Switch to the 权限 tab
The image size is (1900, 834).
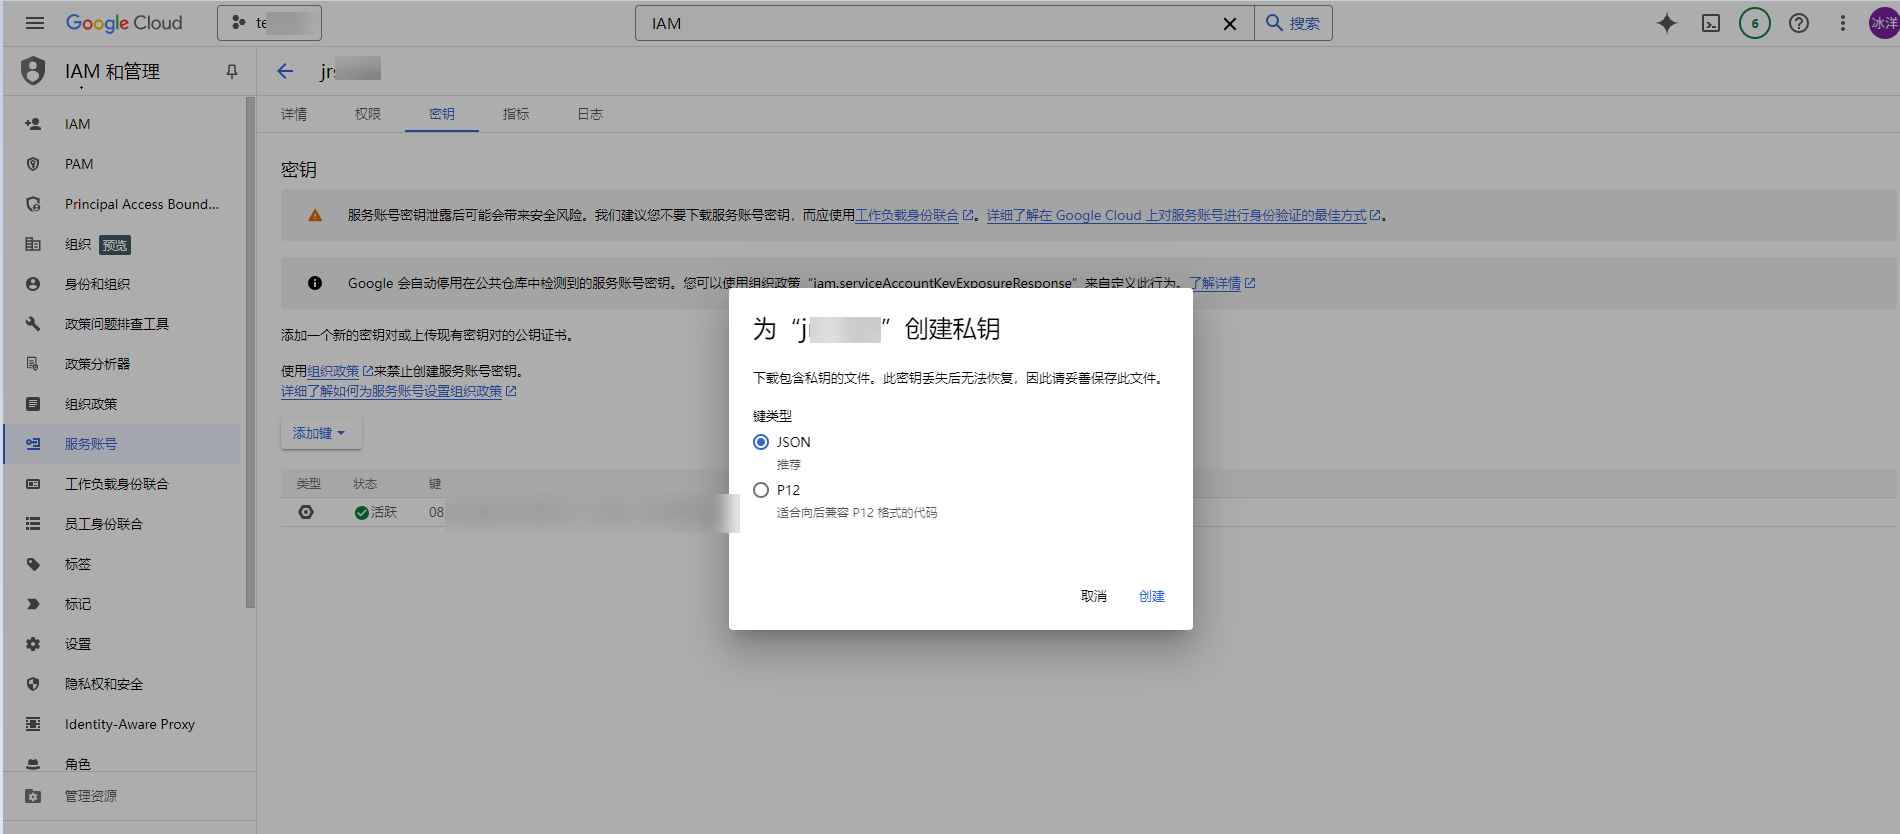[368, 114]
